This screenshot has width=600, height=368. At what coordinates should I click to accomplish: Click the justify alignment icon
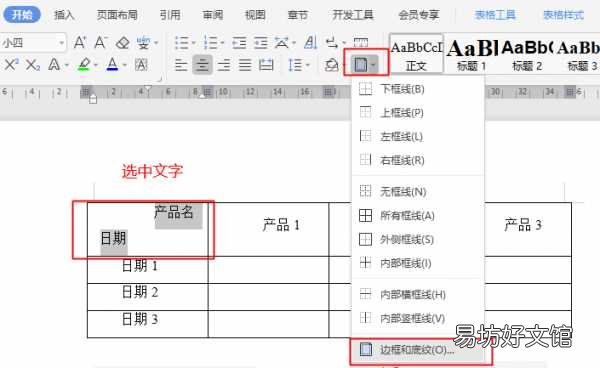click(x=245, y=65)
